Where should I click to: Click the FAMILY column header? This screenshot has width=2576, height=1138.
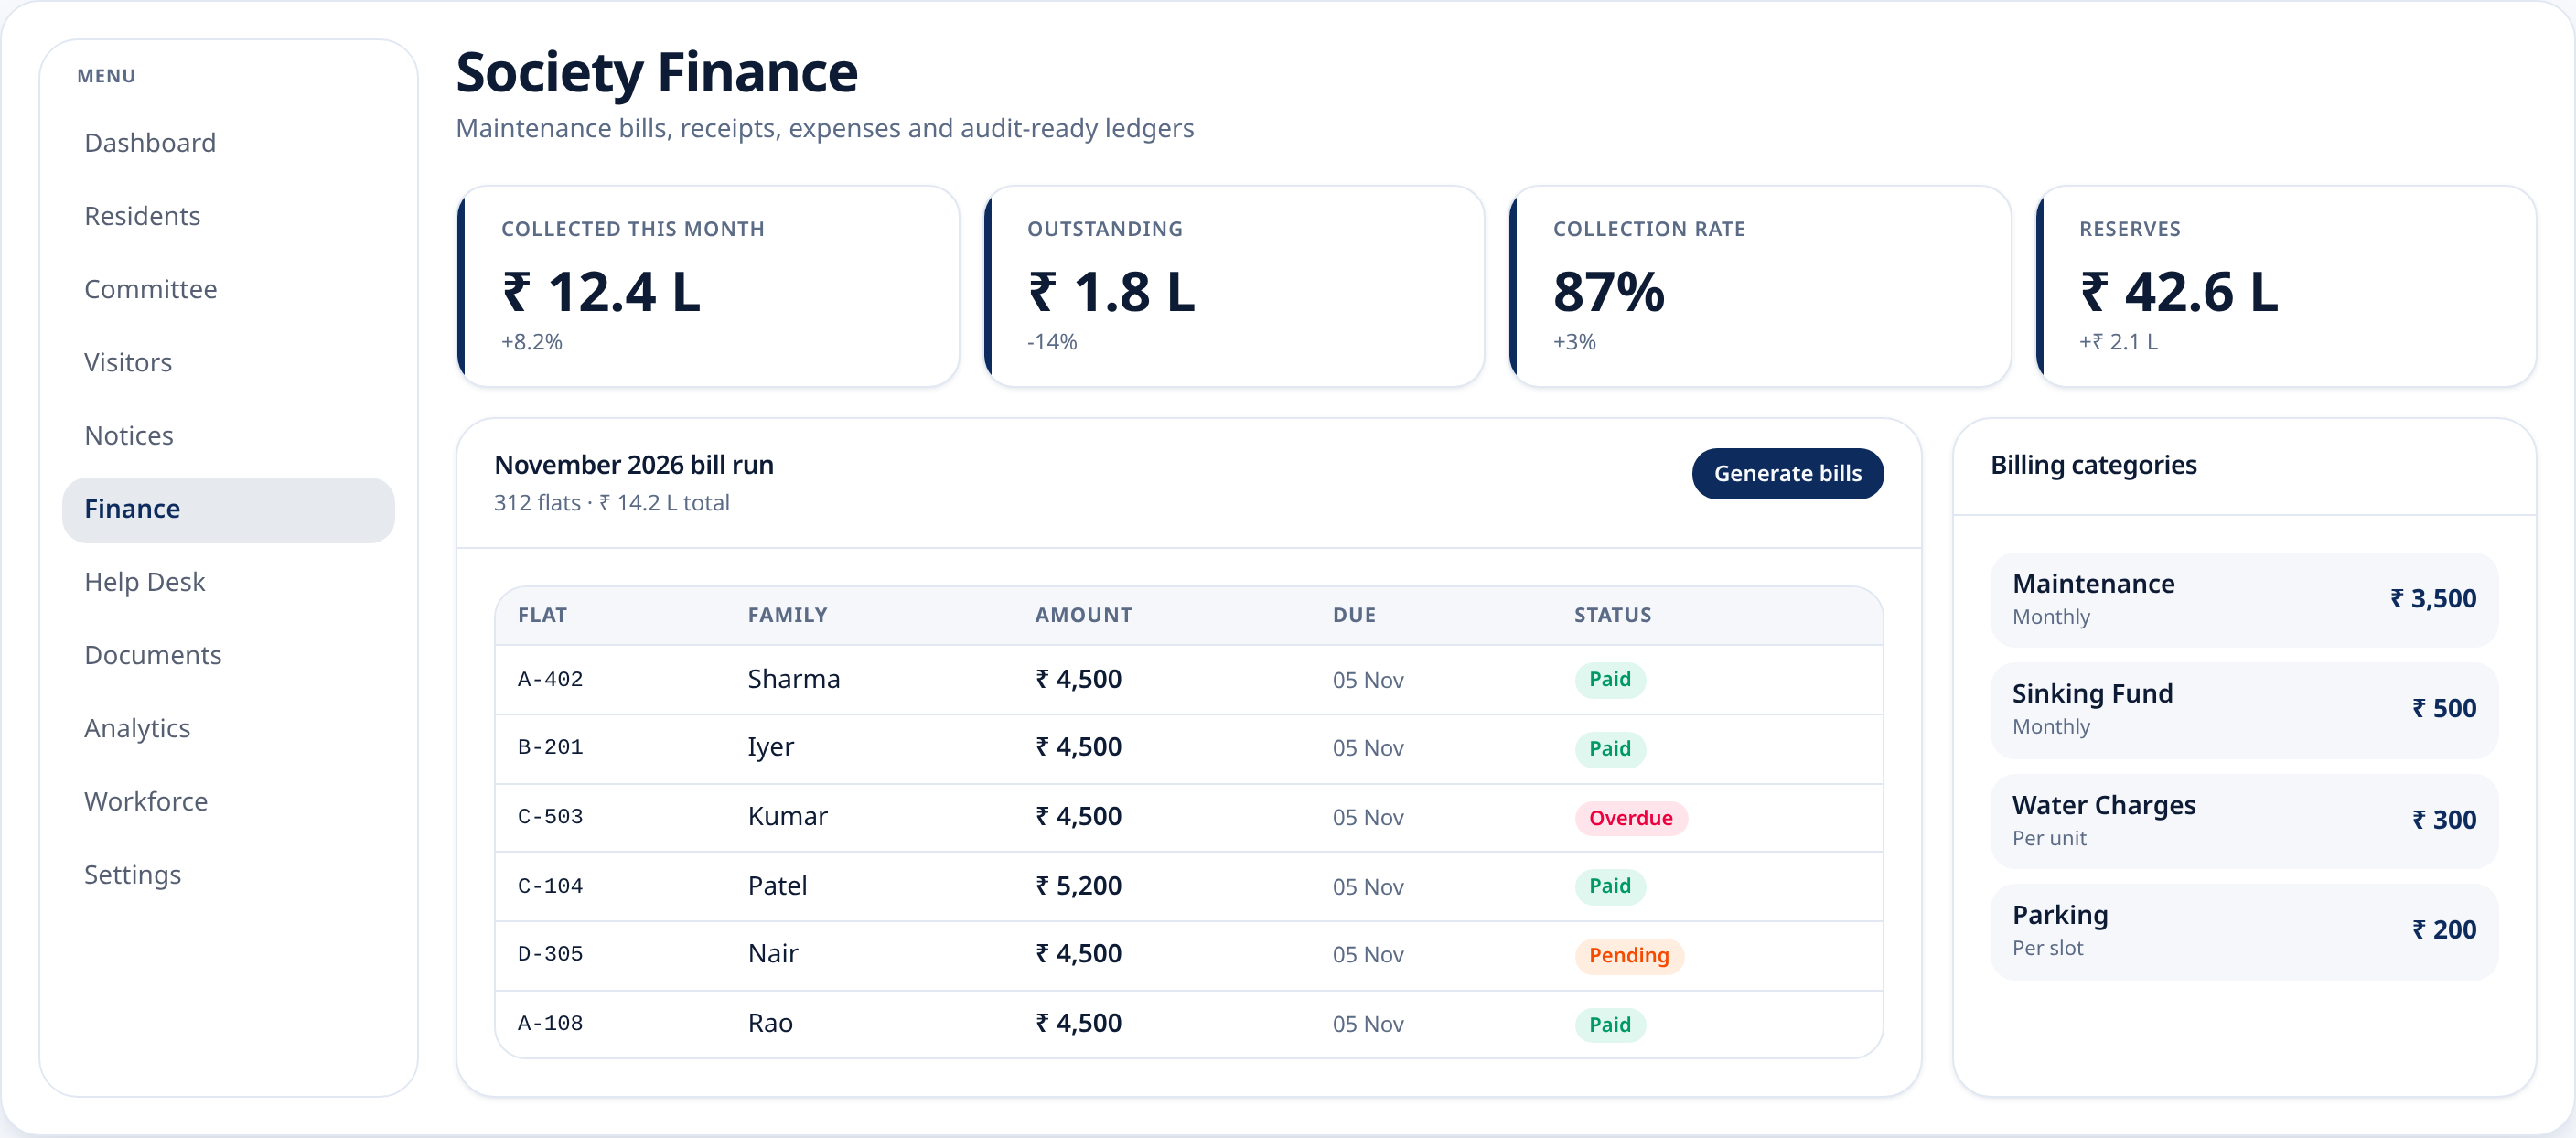[787, 615]
